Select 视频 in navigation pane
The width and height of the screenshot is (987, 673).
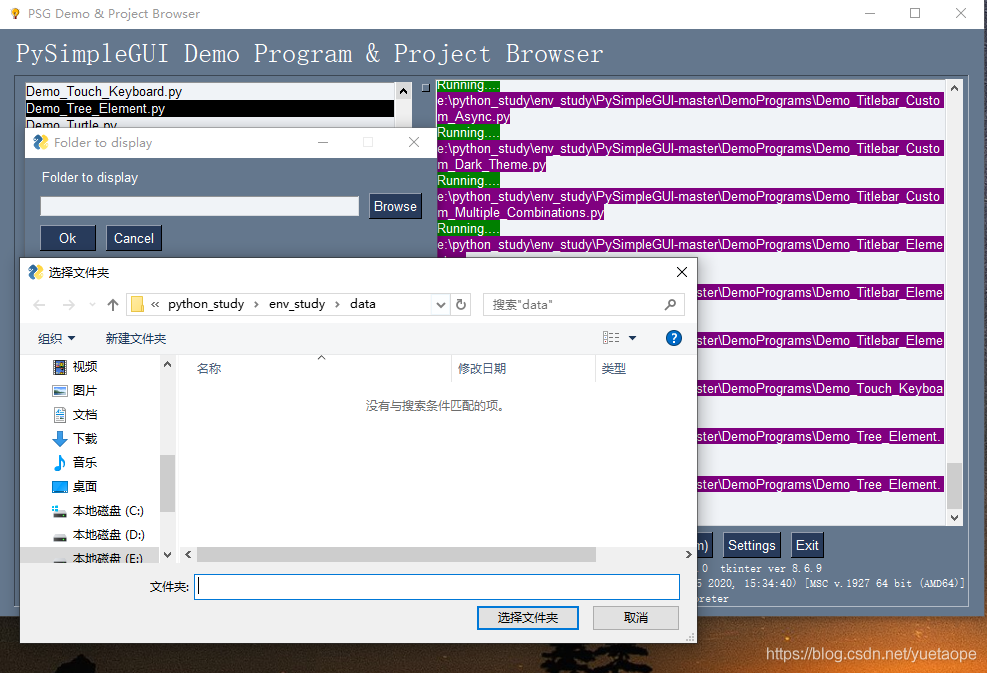coord(75,367)
